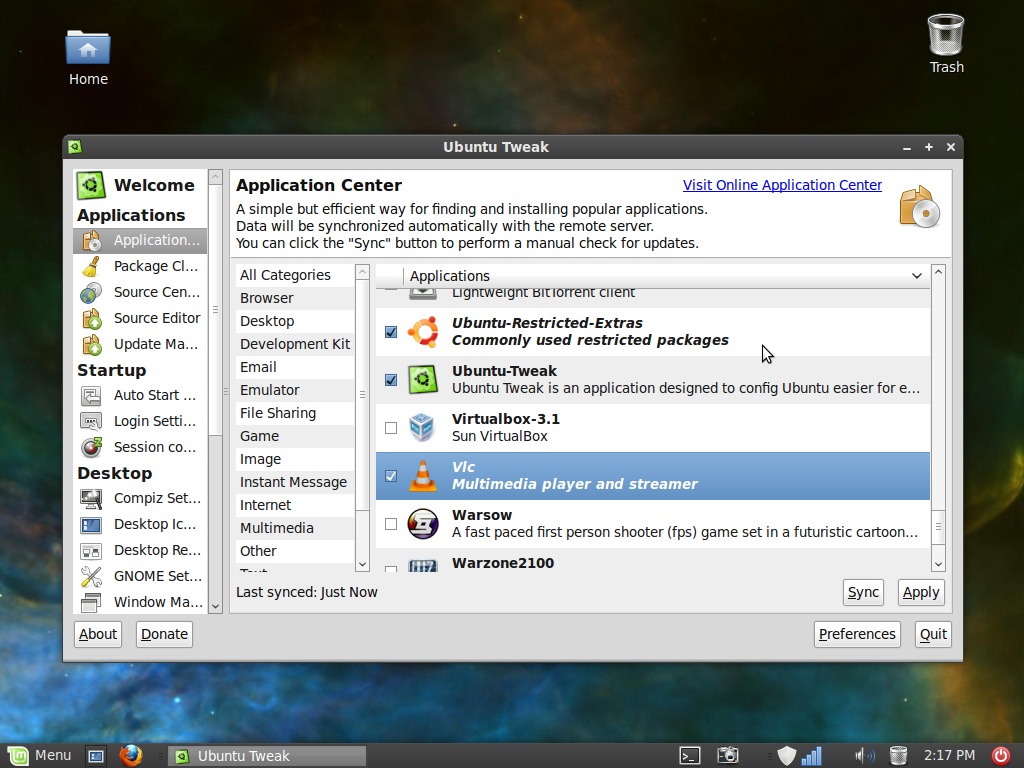Open the network signal tray icon
The height and width of the screenshot is (768, 1024).
pyautogui.click(x=812, y=756)
